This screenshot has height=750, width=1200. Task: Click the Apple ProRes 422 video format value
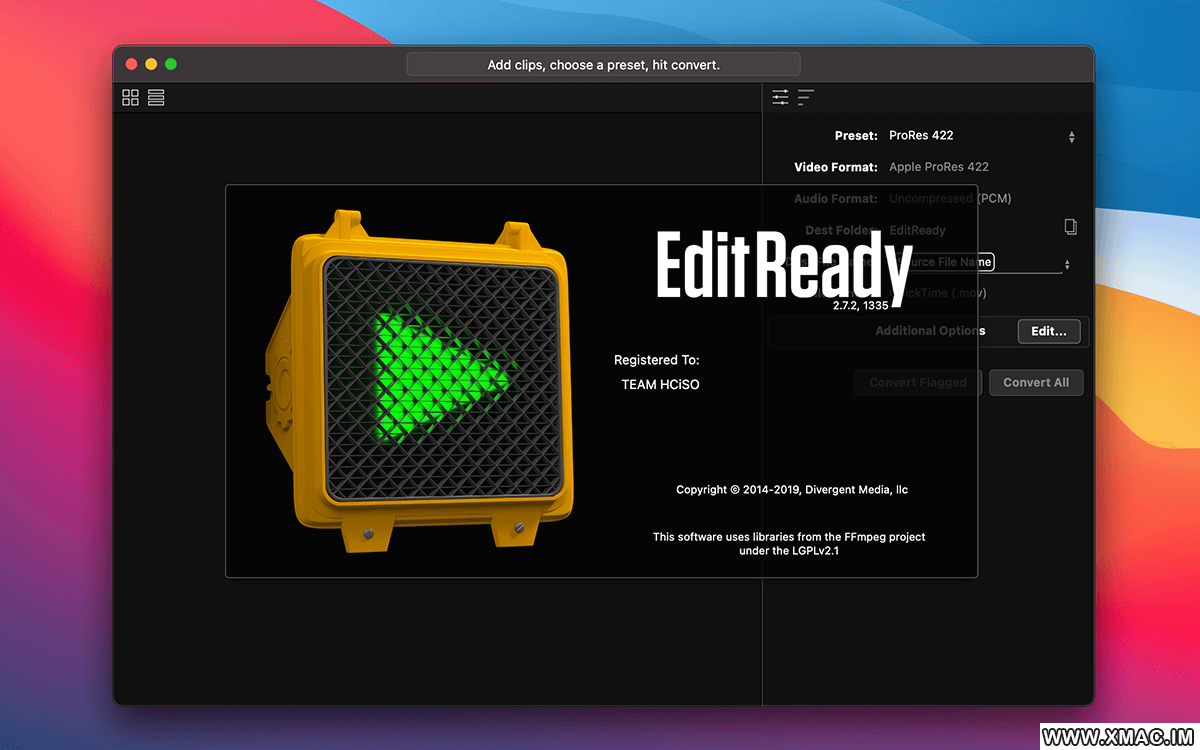tap(938, 167)
